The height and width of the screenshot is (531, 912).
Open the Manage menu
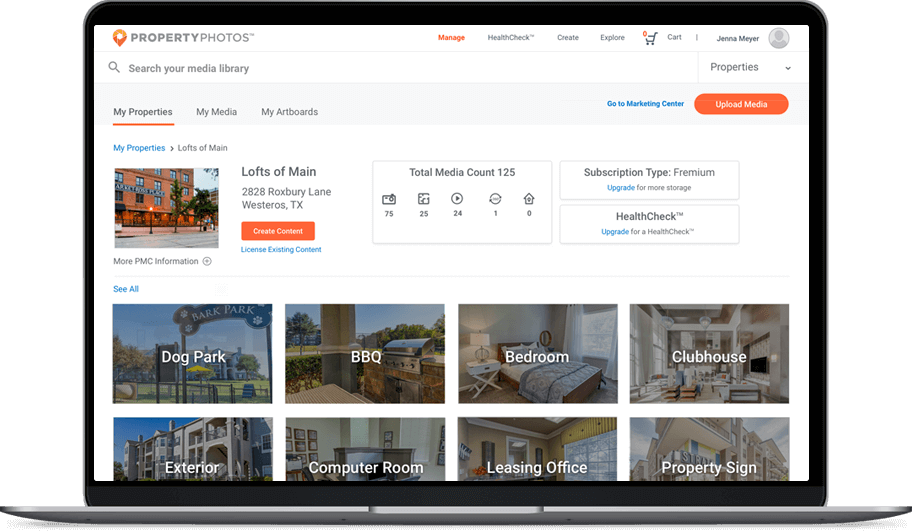point(451,38)
